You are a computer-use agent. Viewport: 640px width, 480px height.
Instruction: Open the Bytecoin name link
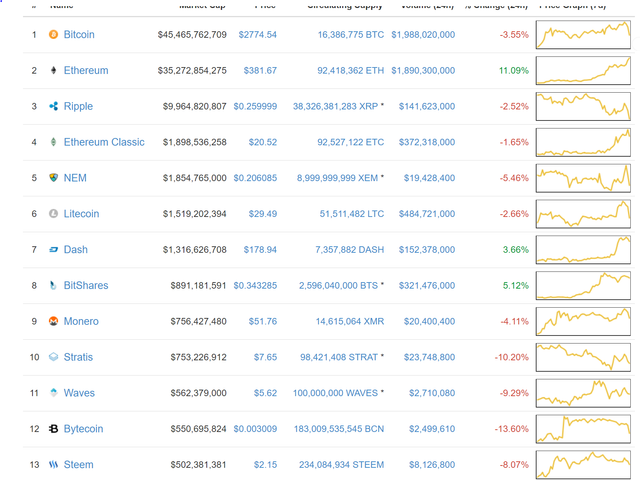pos(84,429)
